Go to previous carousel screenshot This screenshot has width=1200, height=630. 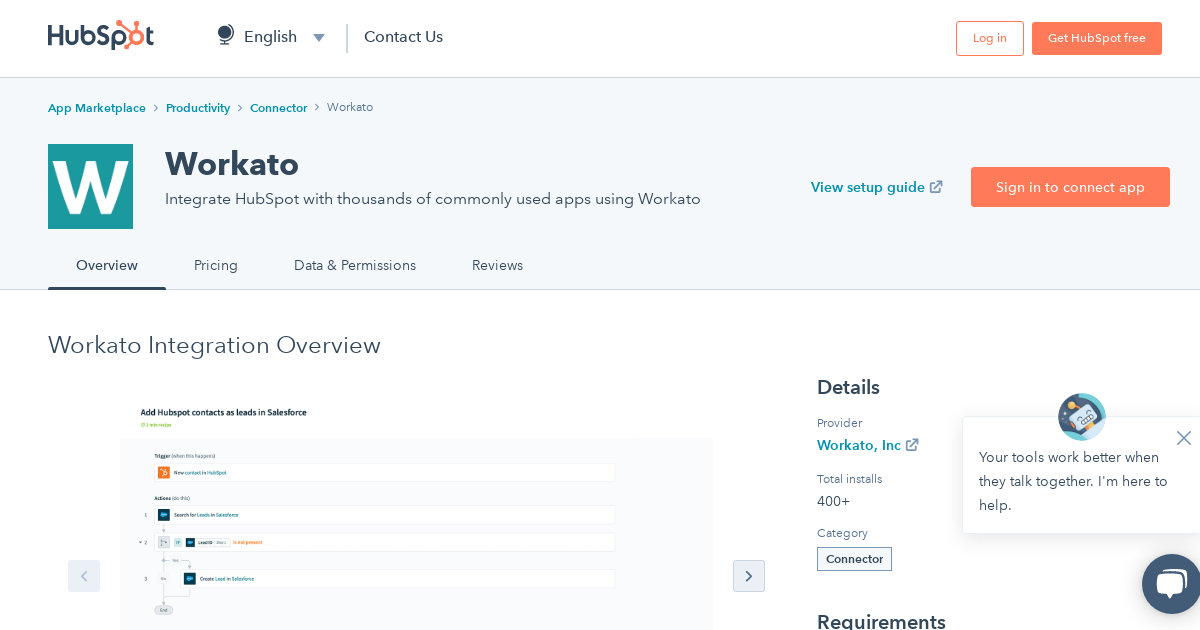point(84,576)
